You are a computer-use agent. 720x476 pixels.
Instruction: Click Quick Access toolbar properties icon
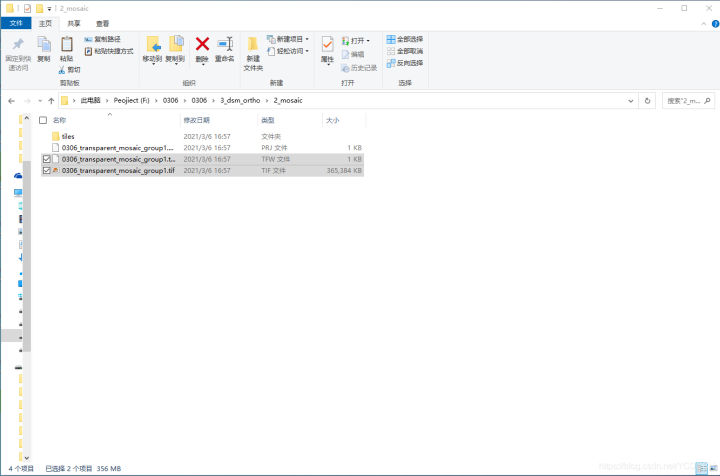pos(28,8)
